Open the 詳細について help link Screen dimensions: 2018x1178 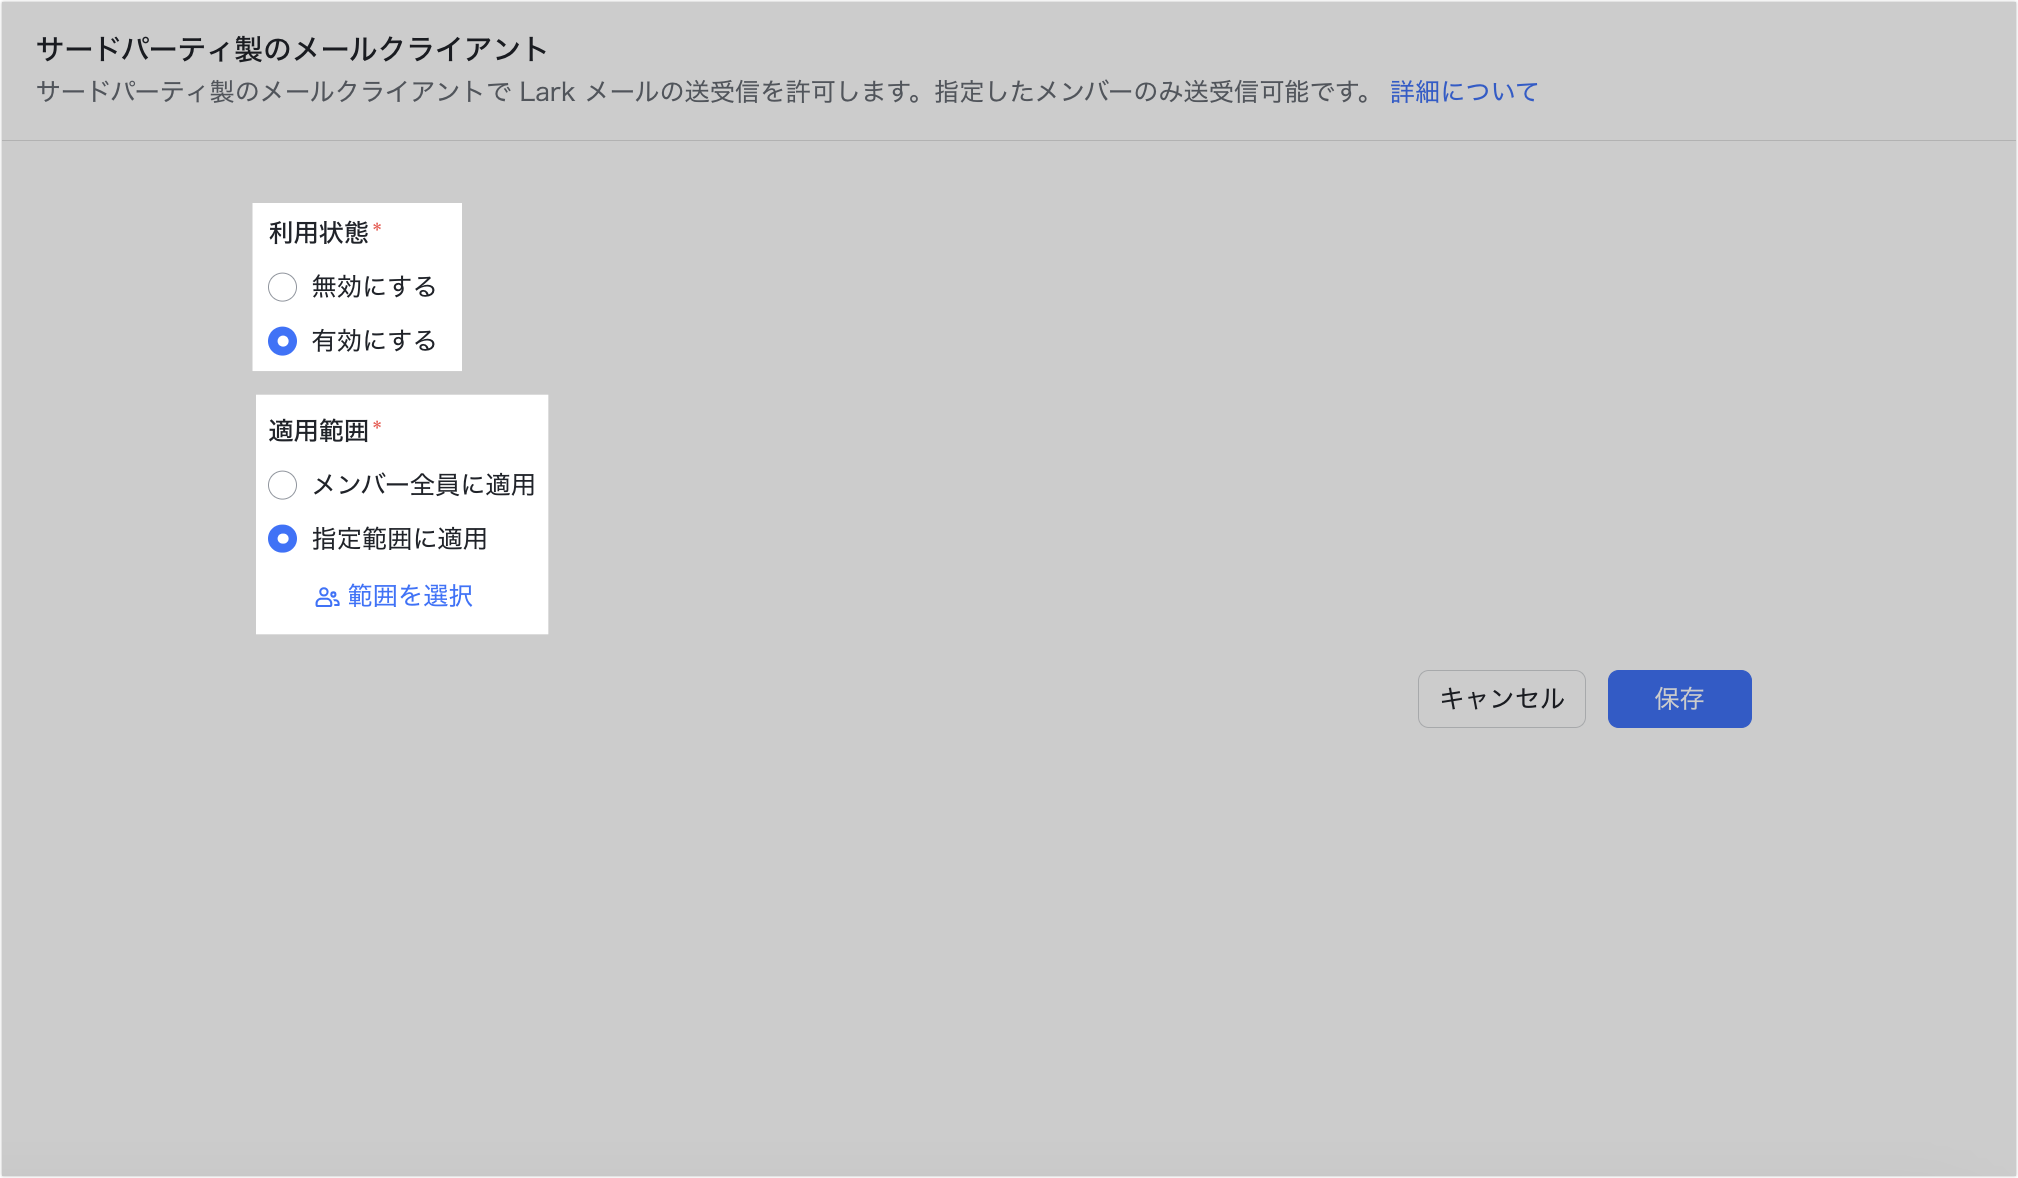tap(1463, 92)
